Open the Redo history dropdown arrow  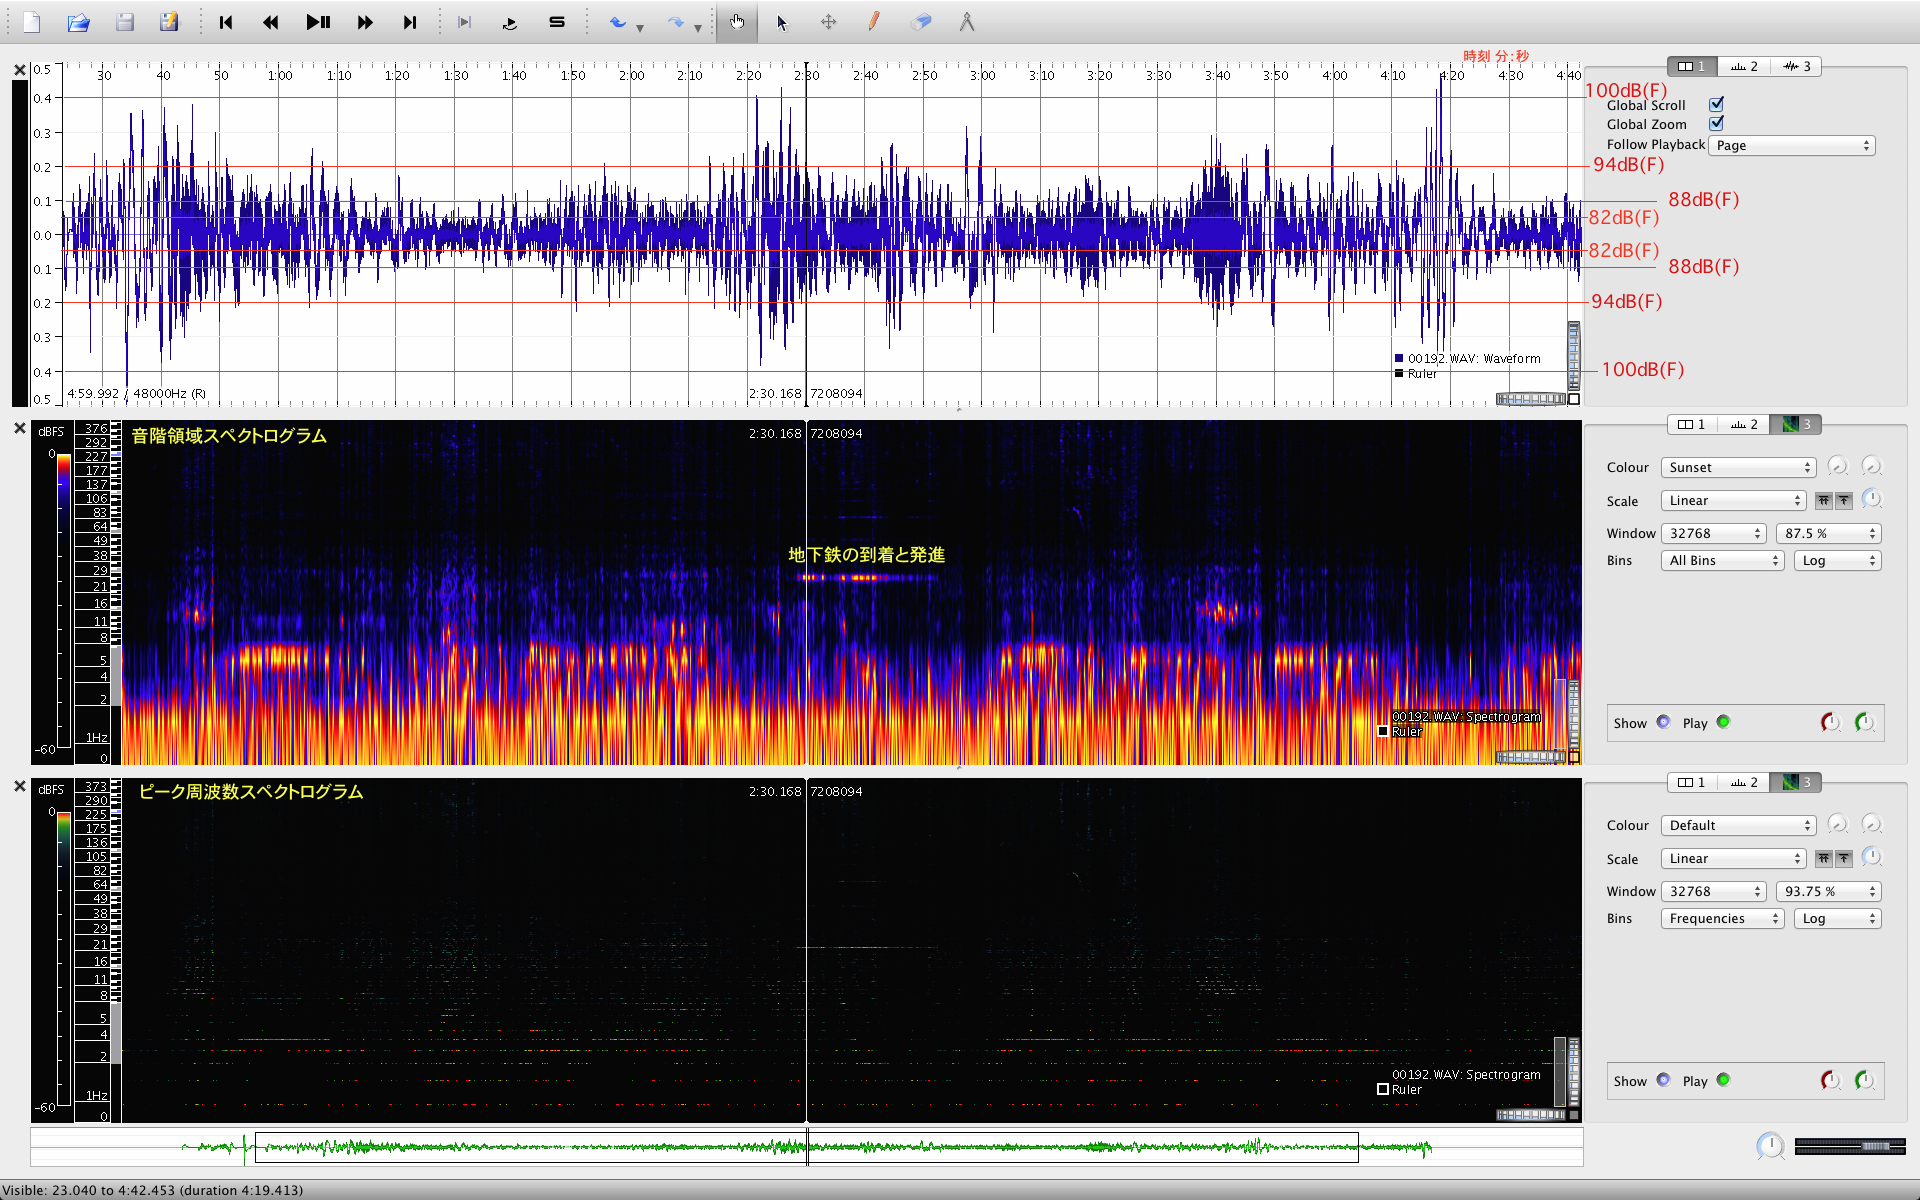click(x=698, y=28)
